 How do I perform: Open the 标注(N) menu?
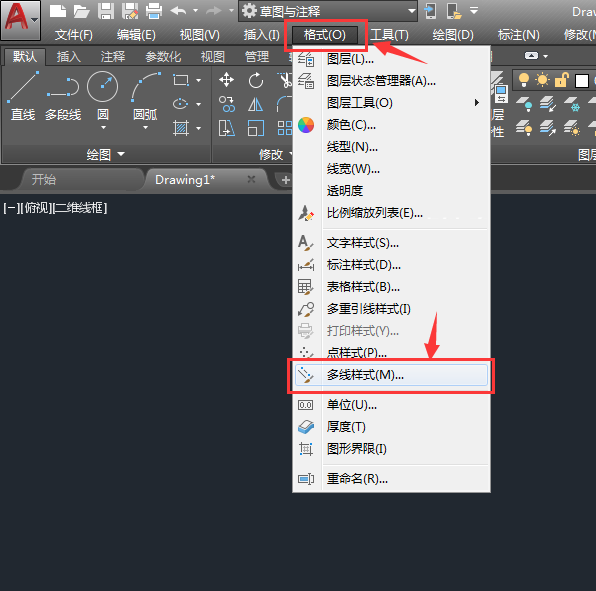(x=518, y=35)
